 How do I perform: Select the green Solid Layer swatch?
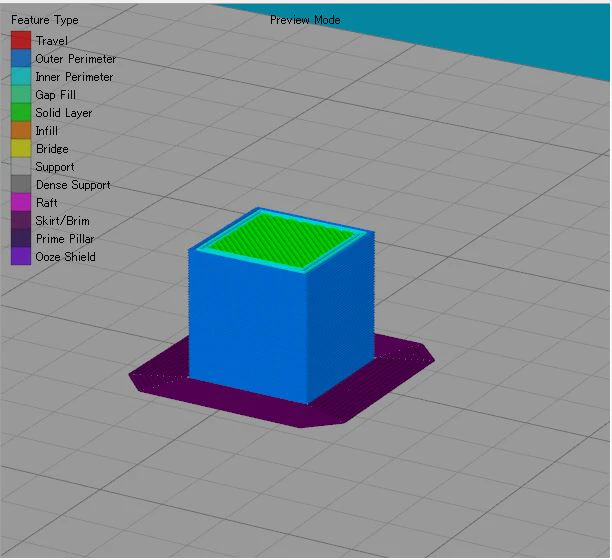[x=21, y=112]
